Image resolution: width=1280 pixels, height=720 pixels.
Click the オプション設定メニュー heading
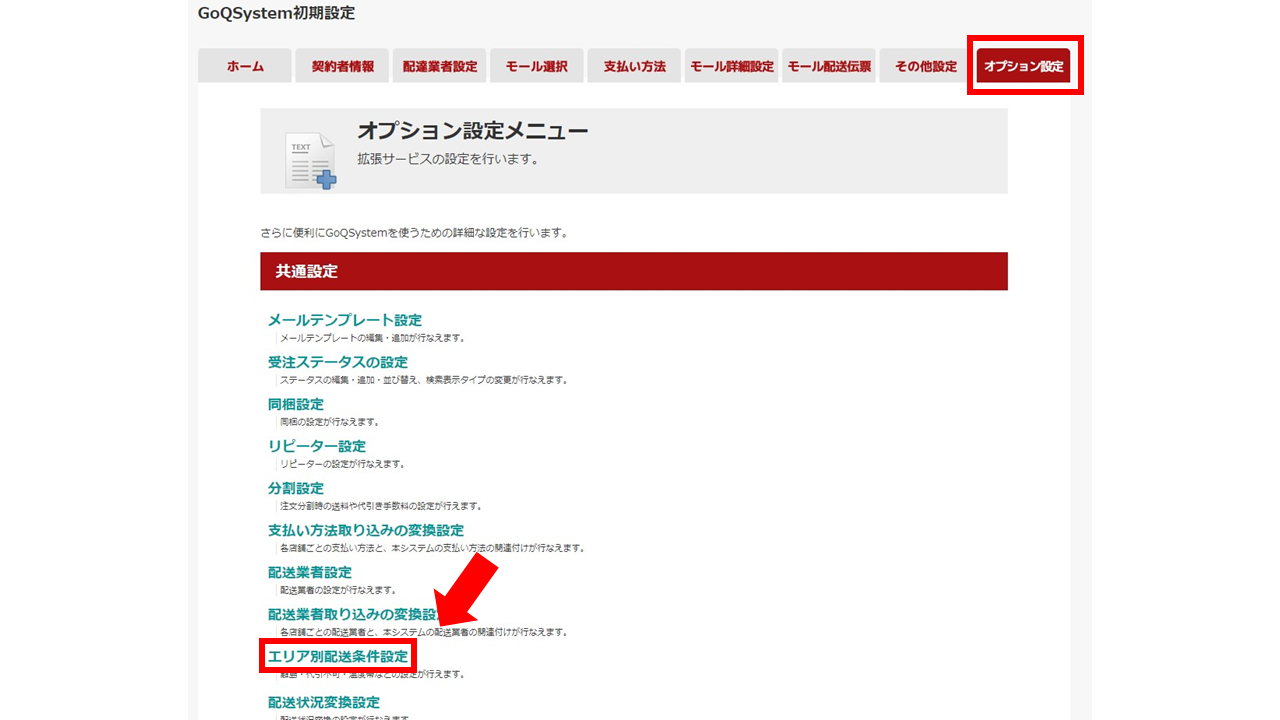tap(473, 131)
